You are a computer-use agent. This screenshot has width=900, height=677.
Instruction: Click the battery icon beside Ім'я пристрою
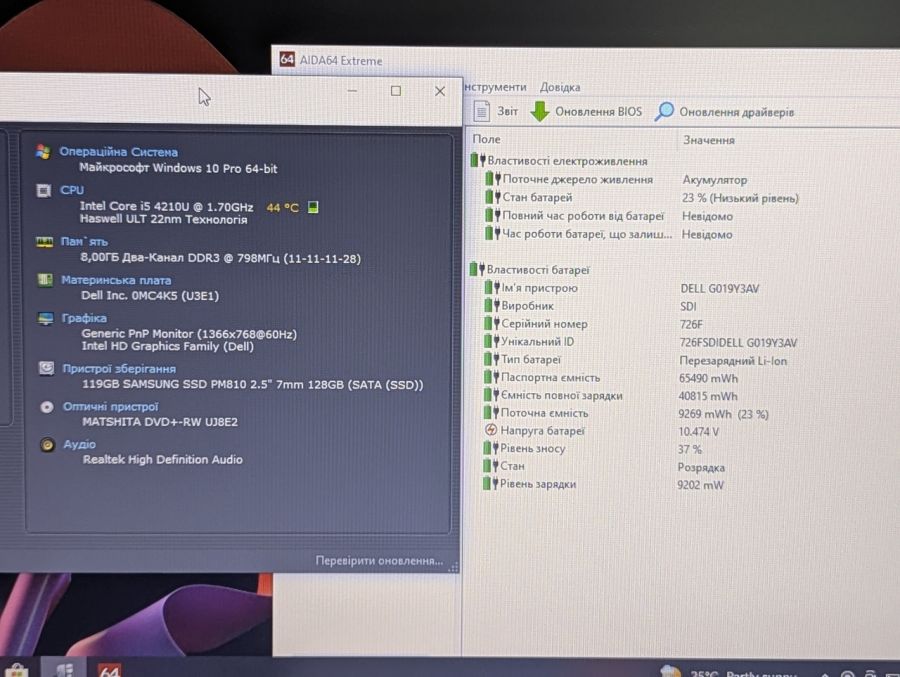[492, 287]
